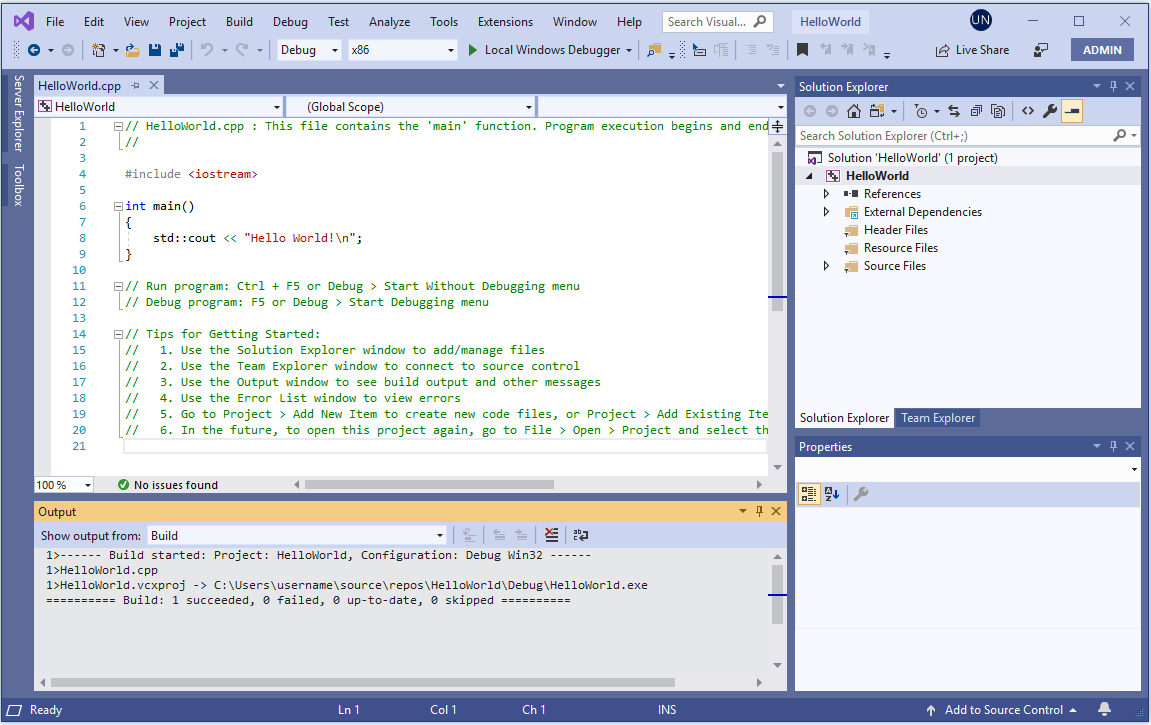Image resolution: width=1151 pixels, height=725 pixels.
Task: Open the New Project icon
Action: click(x=100, y=48)
